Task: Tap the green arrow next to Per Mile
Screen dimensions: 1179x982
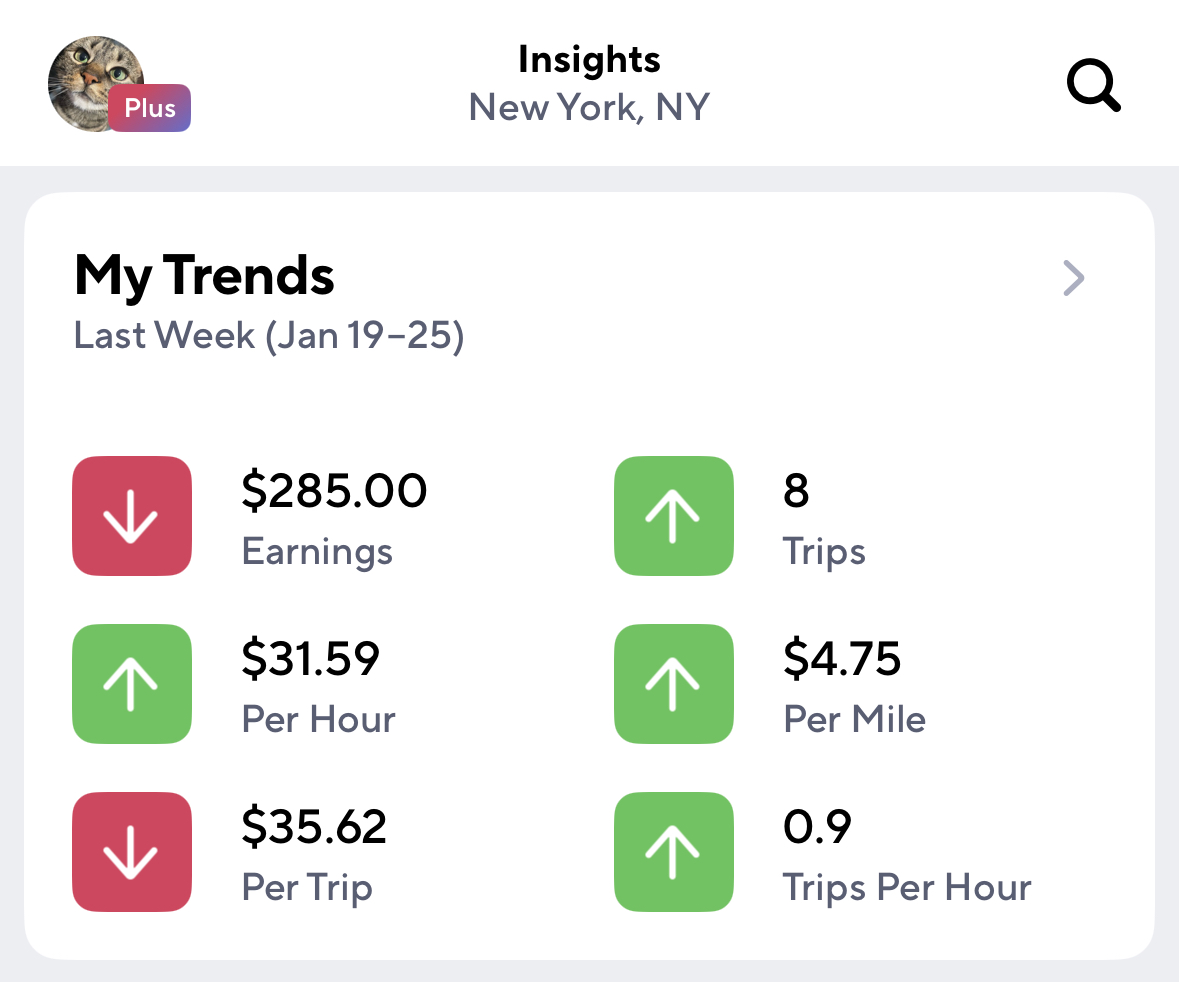Action: click(x=673, y=684)
